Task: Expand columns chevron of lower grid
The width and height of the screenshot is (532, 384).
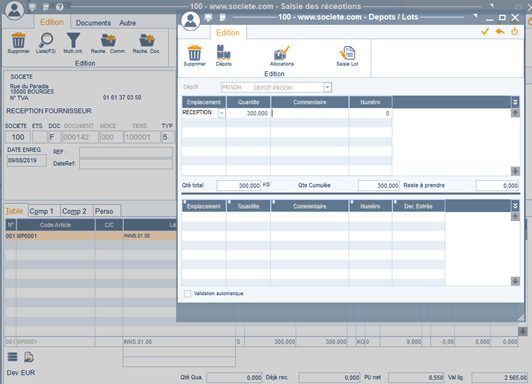Action: [515, 206]
